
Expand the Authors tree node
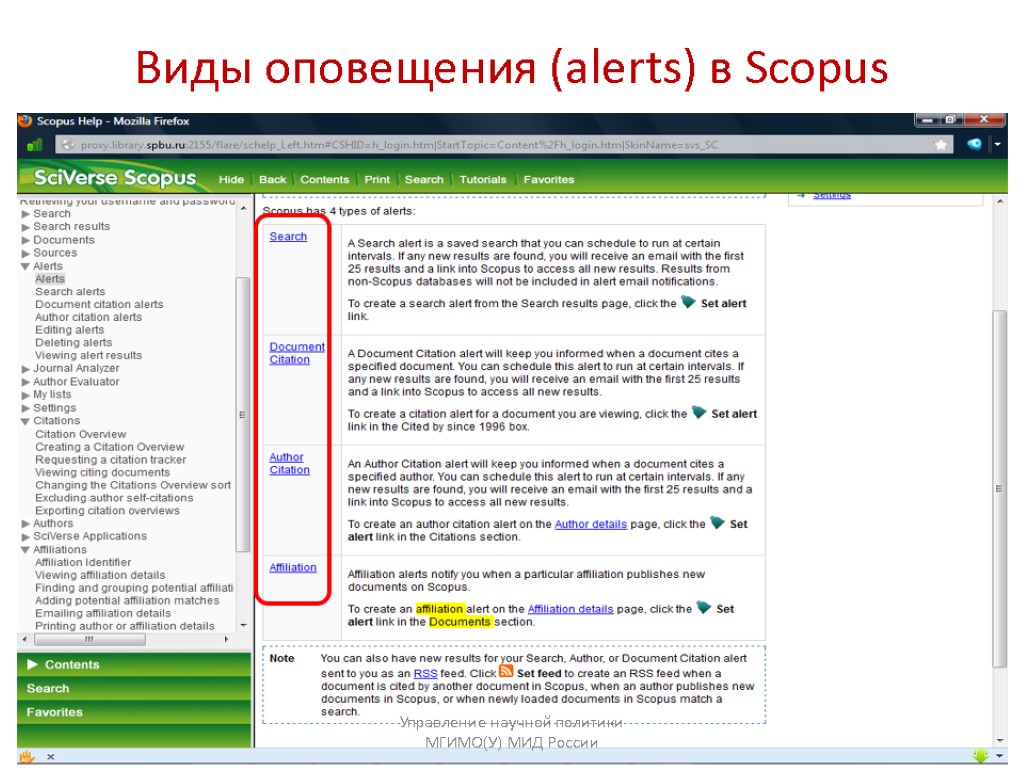point(25,524)
